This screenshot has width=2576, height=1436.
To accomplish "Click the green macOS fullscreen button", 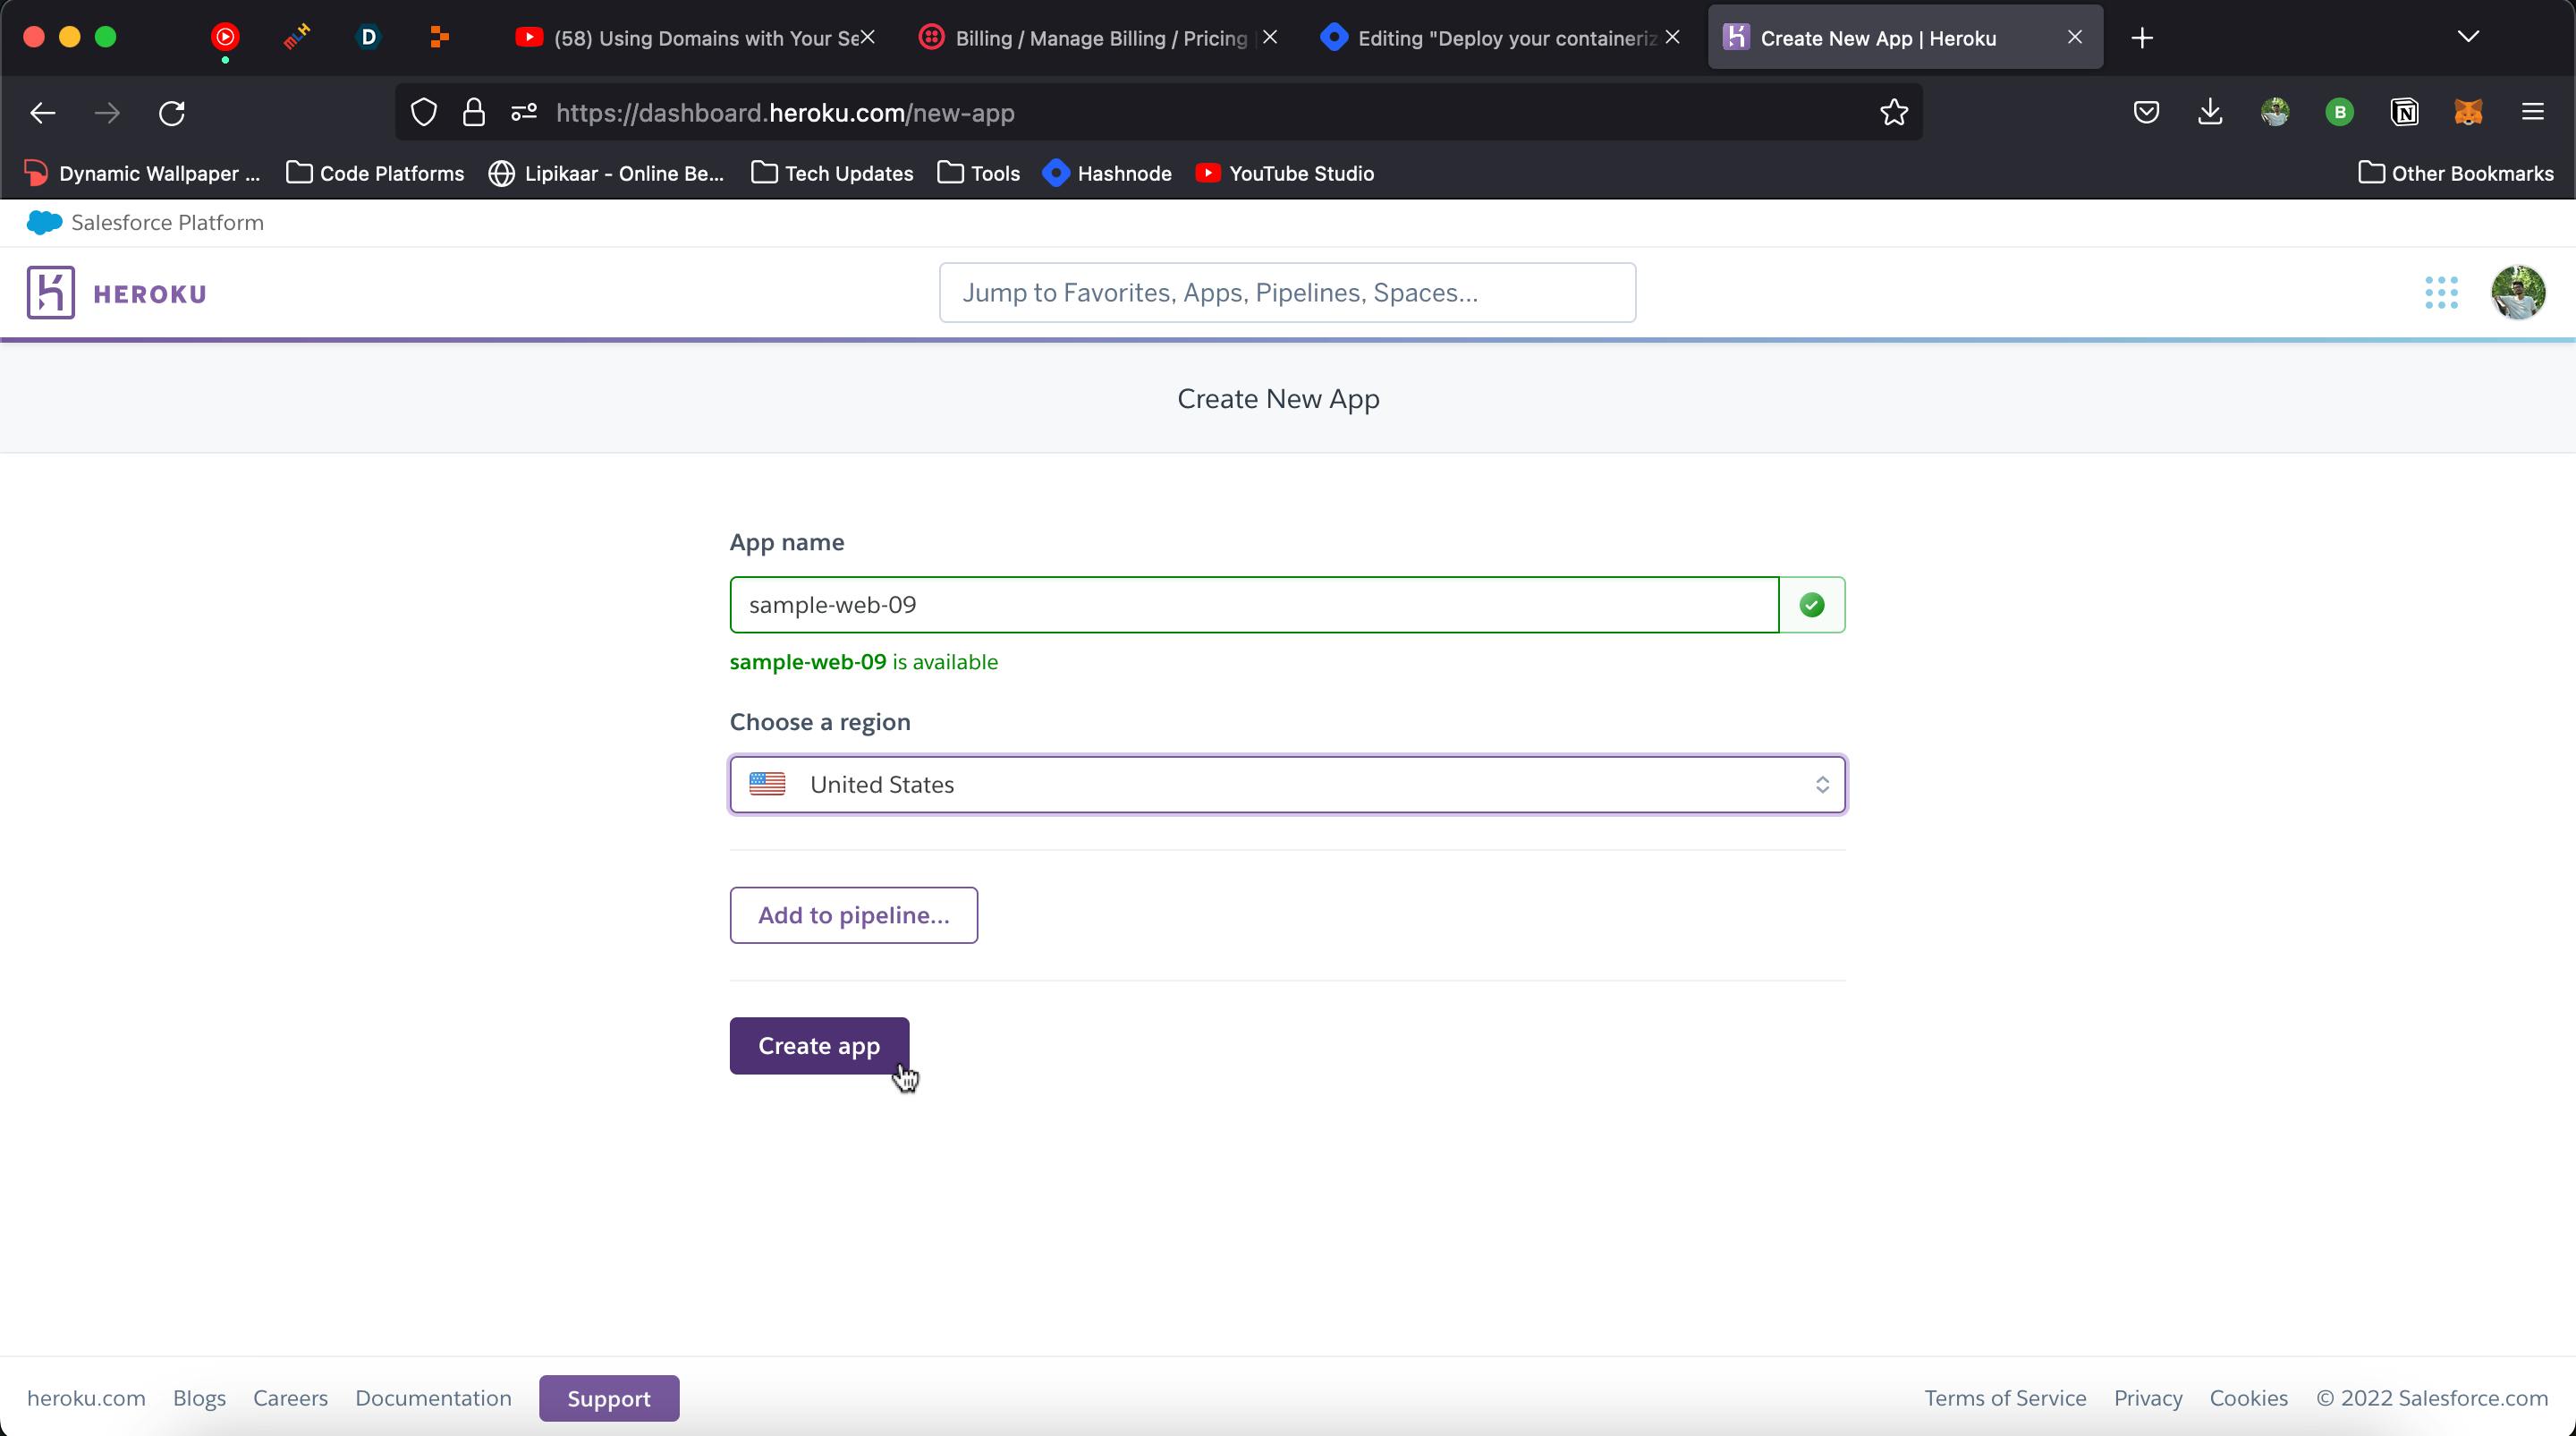I will pyautogui.click(x=105, y=37).
